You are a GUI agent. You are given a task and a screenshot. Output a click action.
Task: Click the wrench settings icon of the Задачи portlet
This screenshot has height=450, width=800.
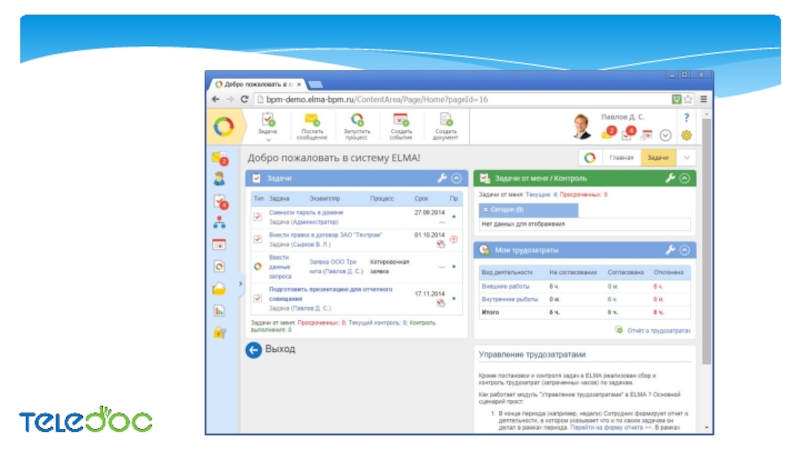pos(442,178)
